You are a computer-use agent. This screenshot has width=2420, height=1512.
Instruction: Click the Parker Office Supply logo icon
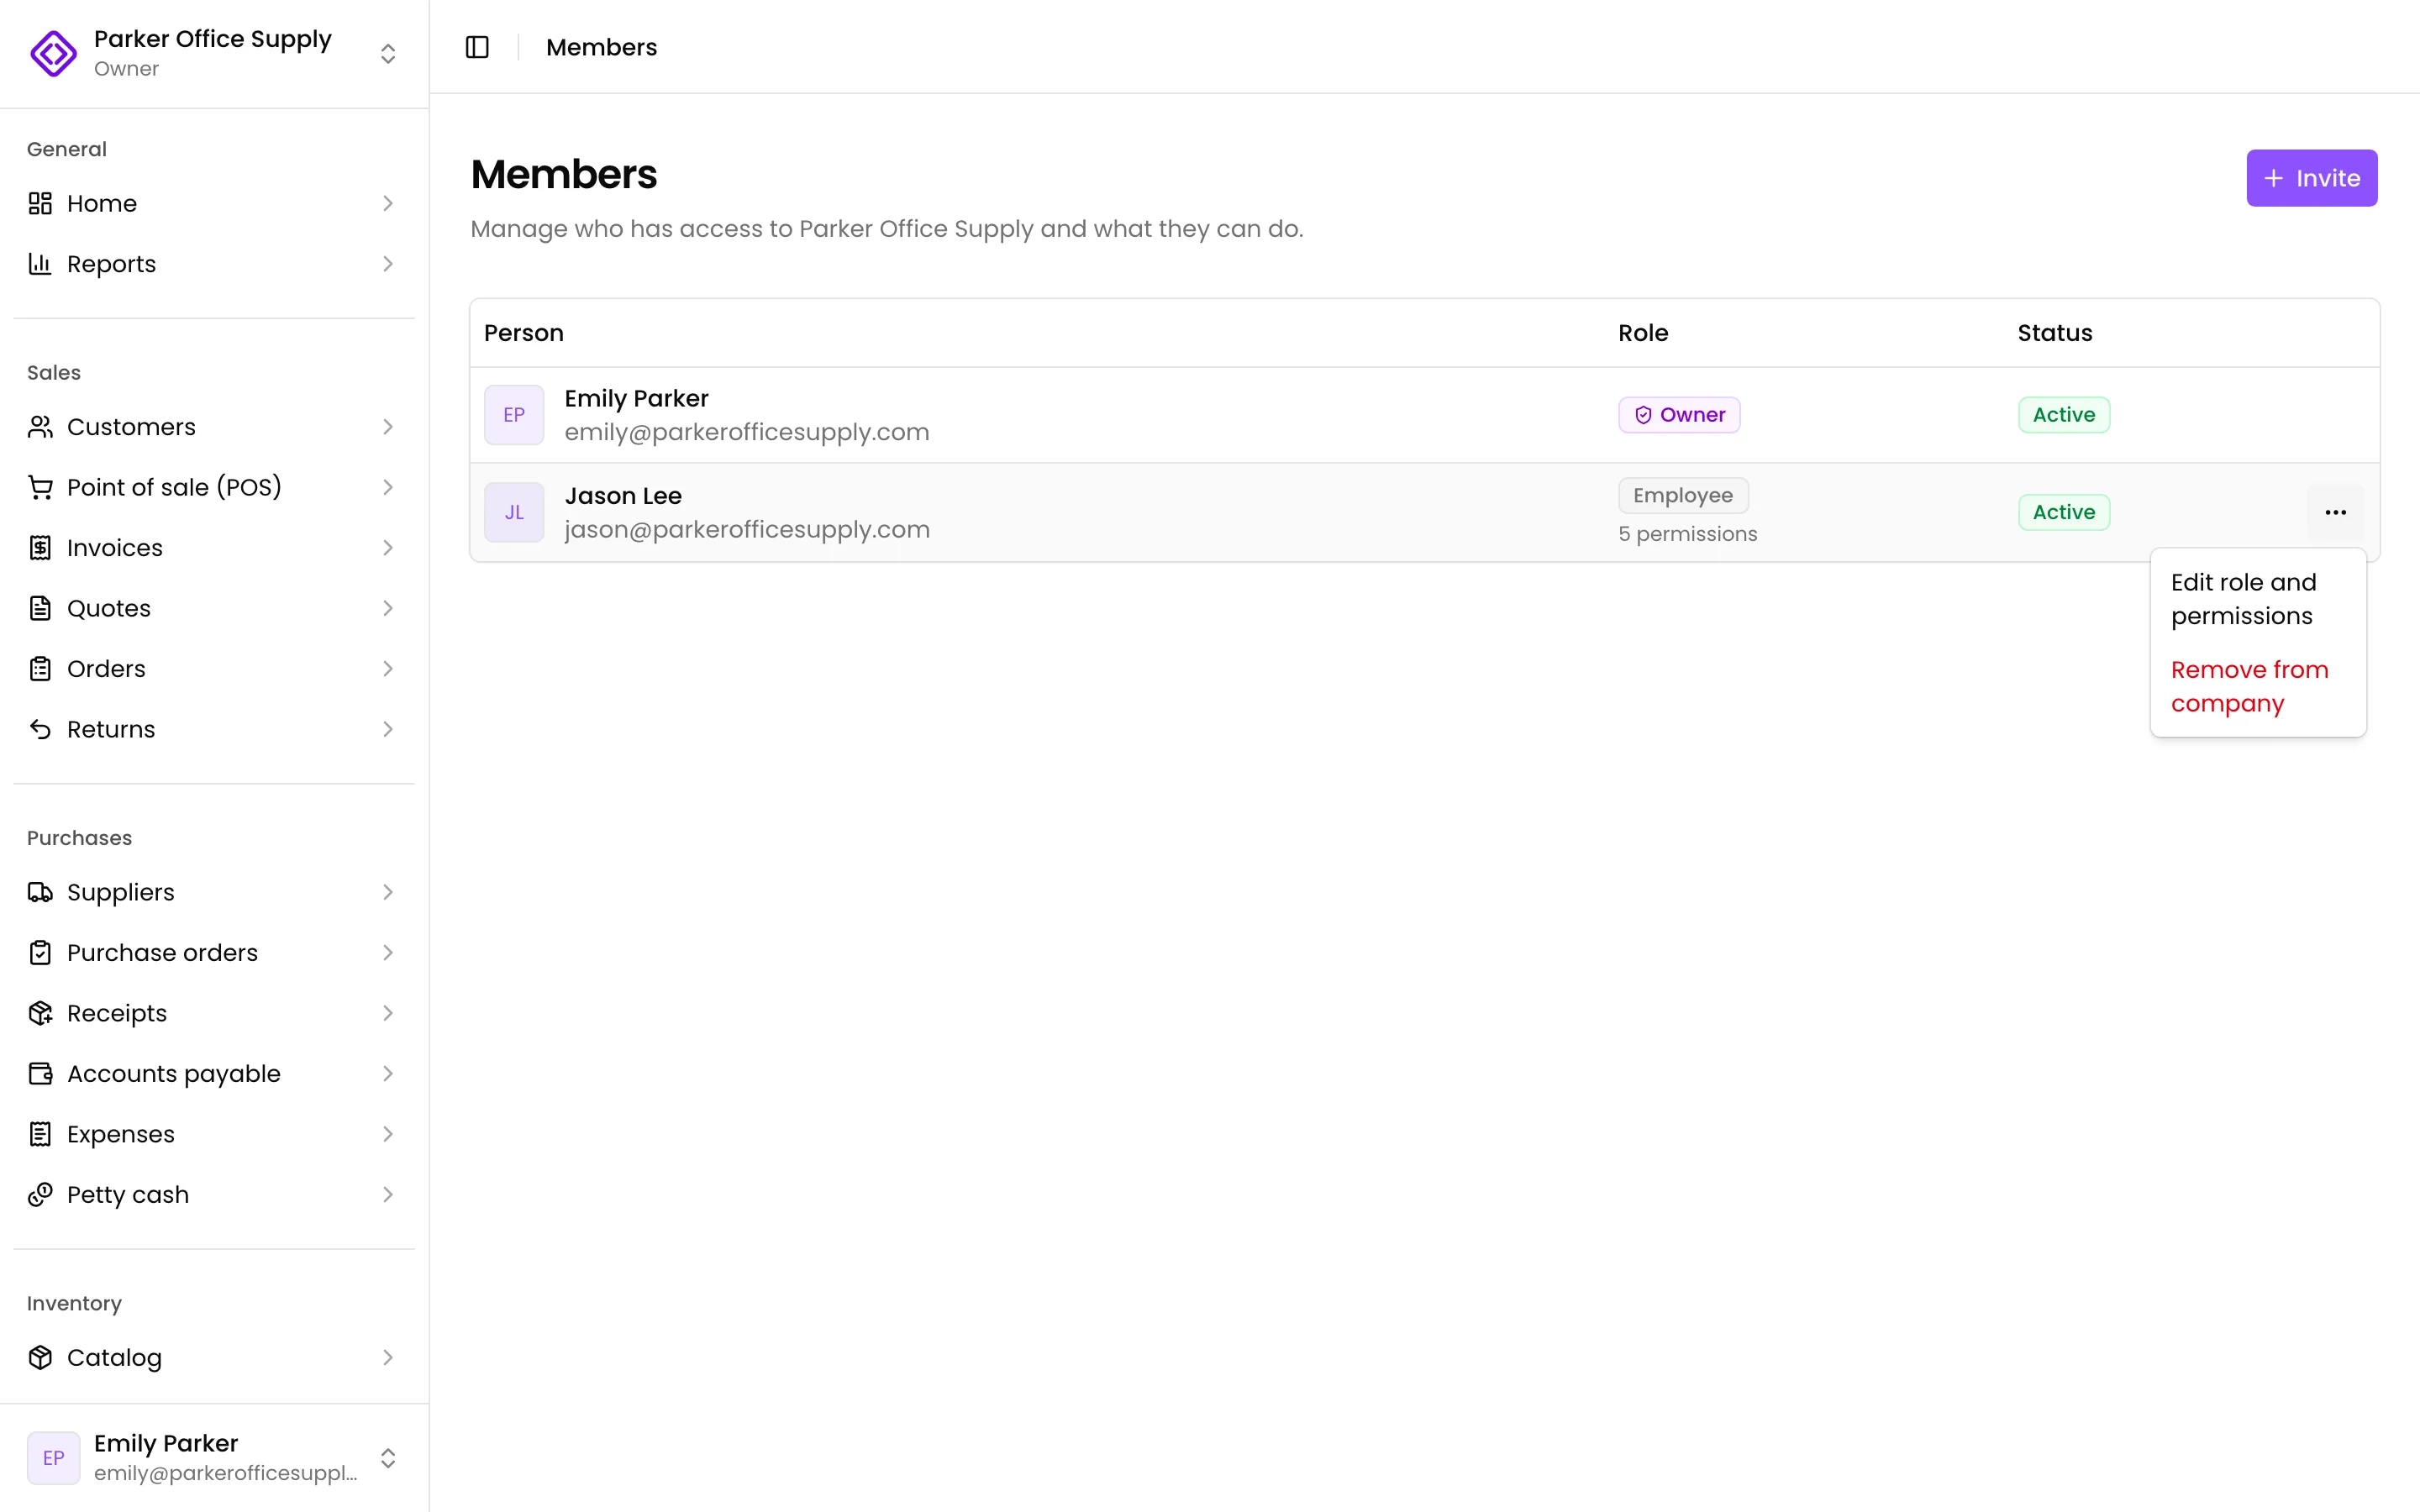click(x=53, y=53)
